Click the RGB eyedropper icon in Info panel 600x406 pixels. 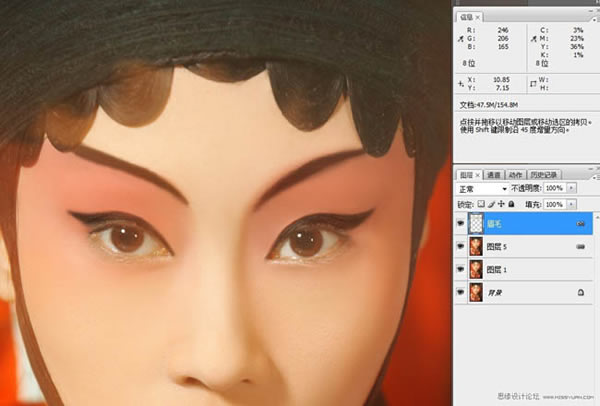click(x=461, y=39)
